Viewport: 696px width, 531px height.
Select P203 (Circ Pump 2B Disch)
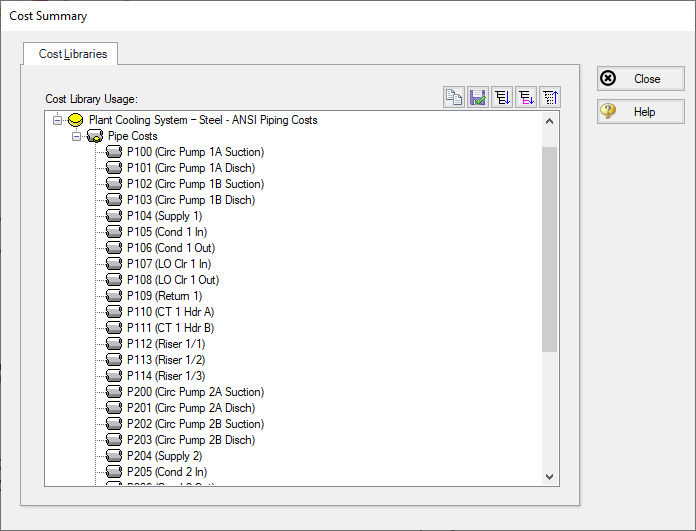191,440
